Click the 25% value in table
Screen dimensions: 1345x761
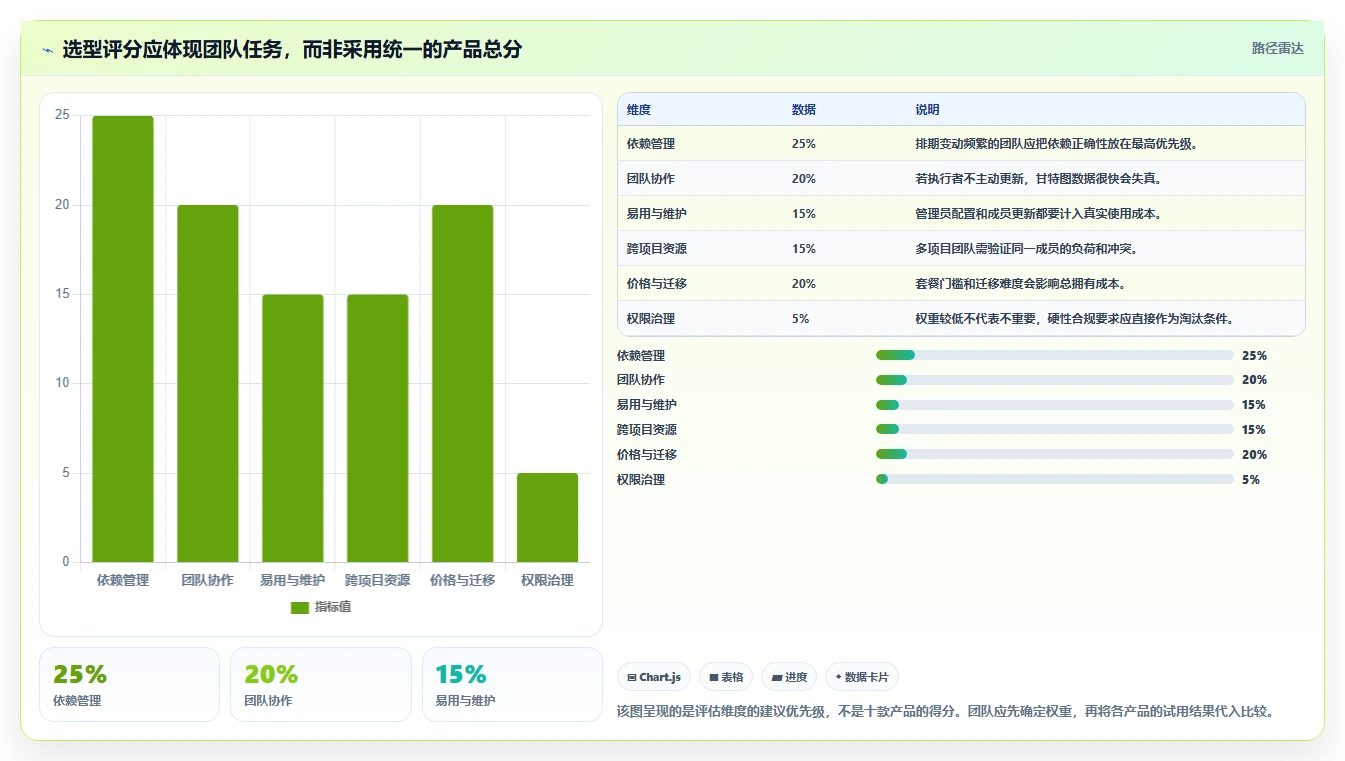803,144
